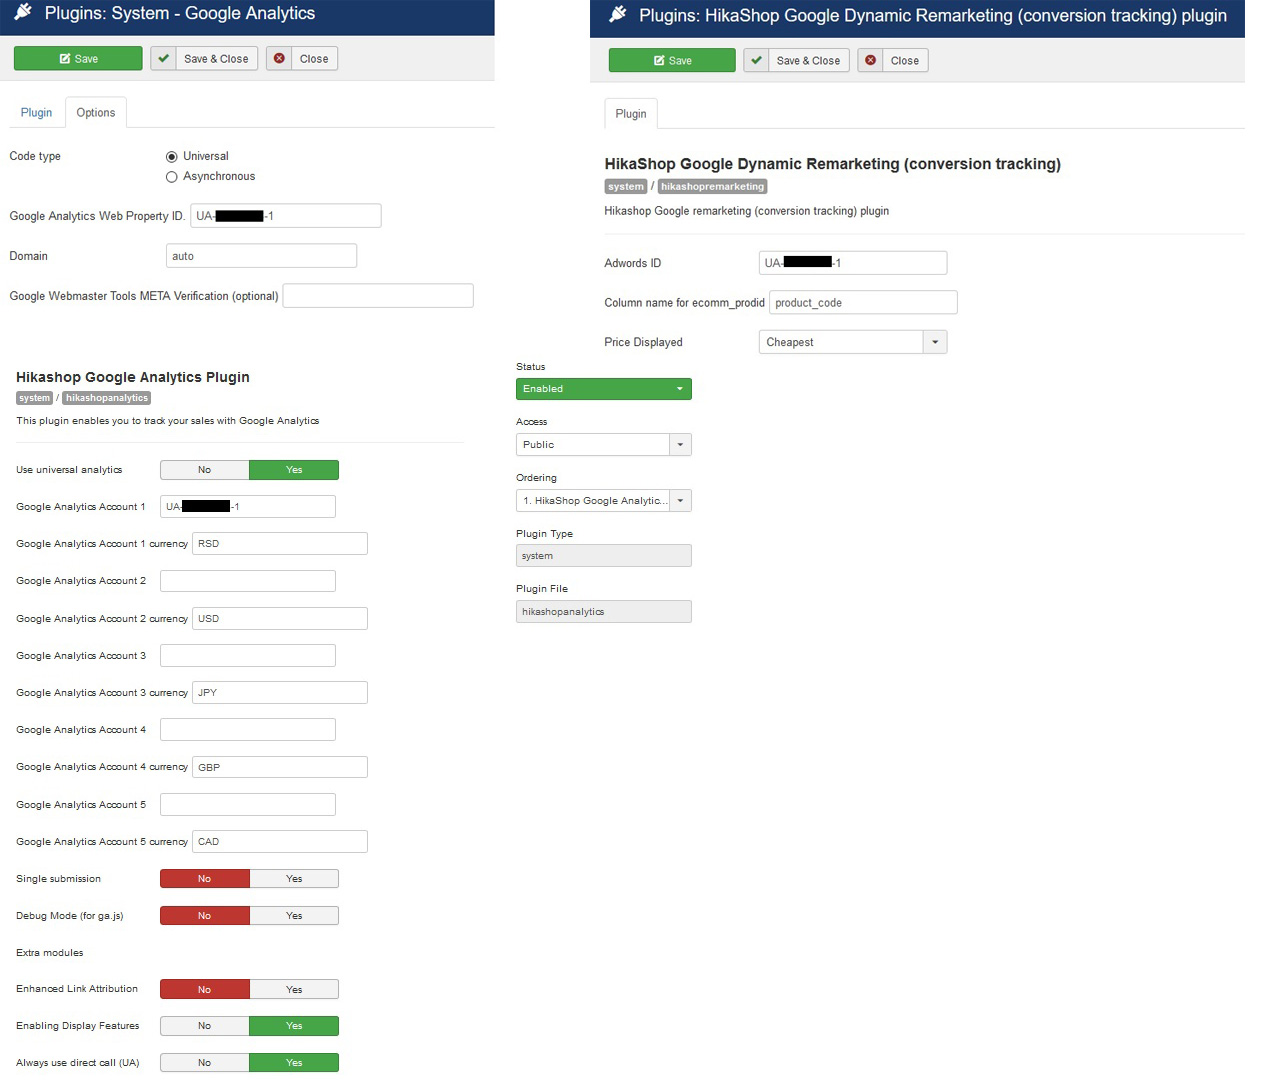Screen dimensions: 1272x1080
Task: Open Access dropdown showing Public
Action: click(x=604, y=445)
